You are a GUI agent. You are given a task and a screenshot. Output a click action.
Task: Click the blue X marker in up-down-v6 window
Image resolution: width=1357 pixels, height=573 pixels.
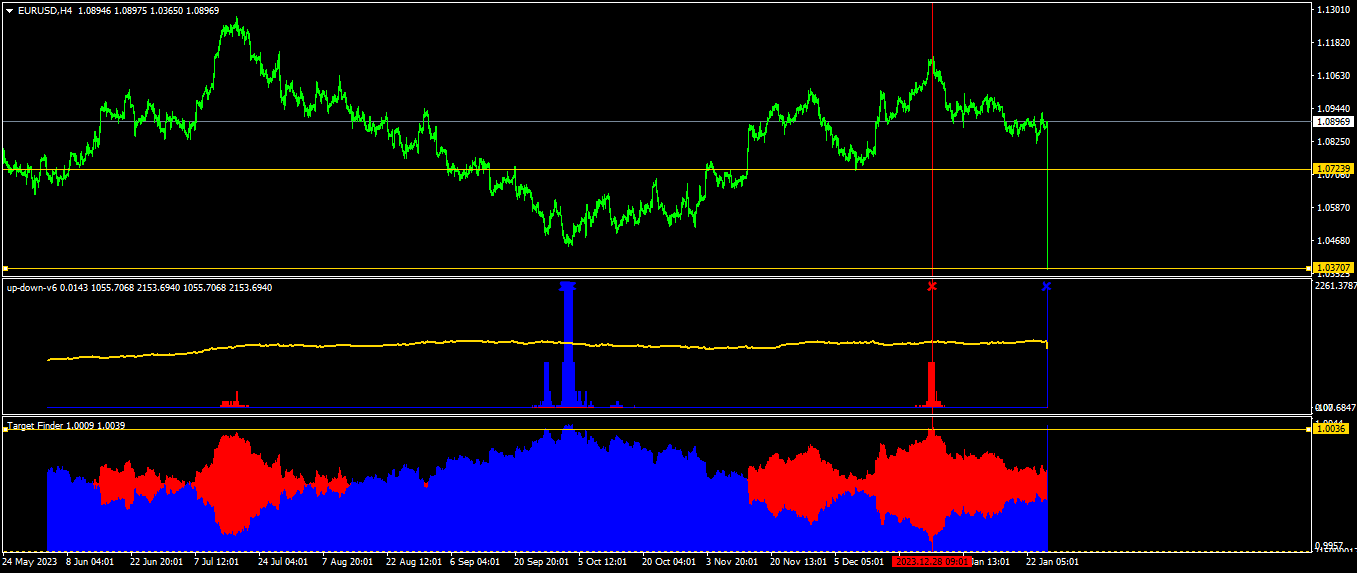click(x=1046, y=287)
